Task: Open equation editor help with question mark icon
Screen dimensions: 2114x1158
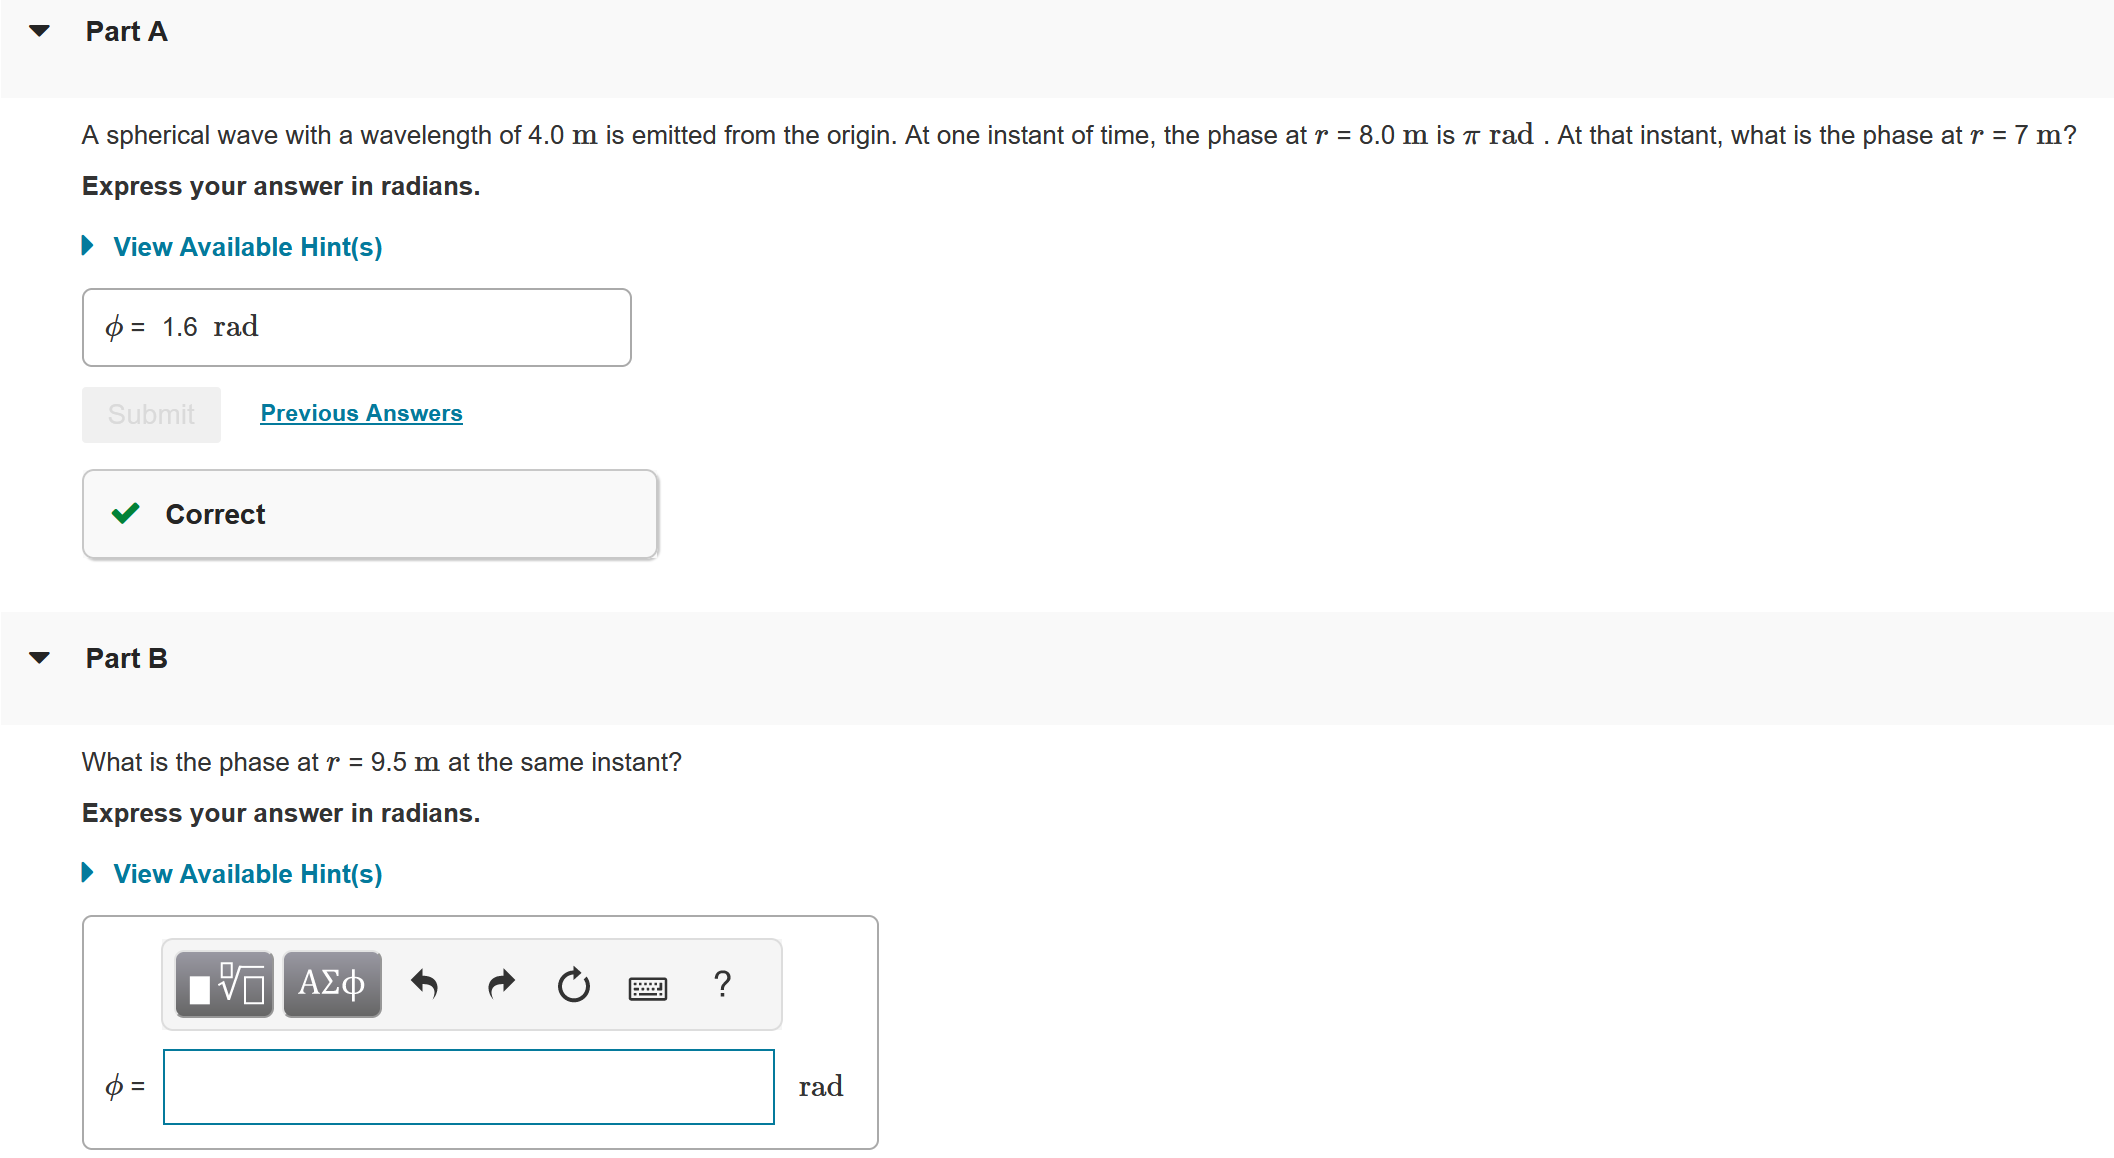Action: tap(722, 984)
